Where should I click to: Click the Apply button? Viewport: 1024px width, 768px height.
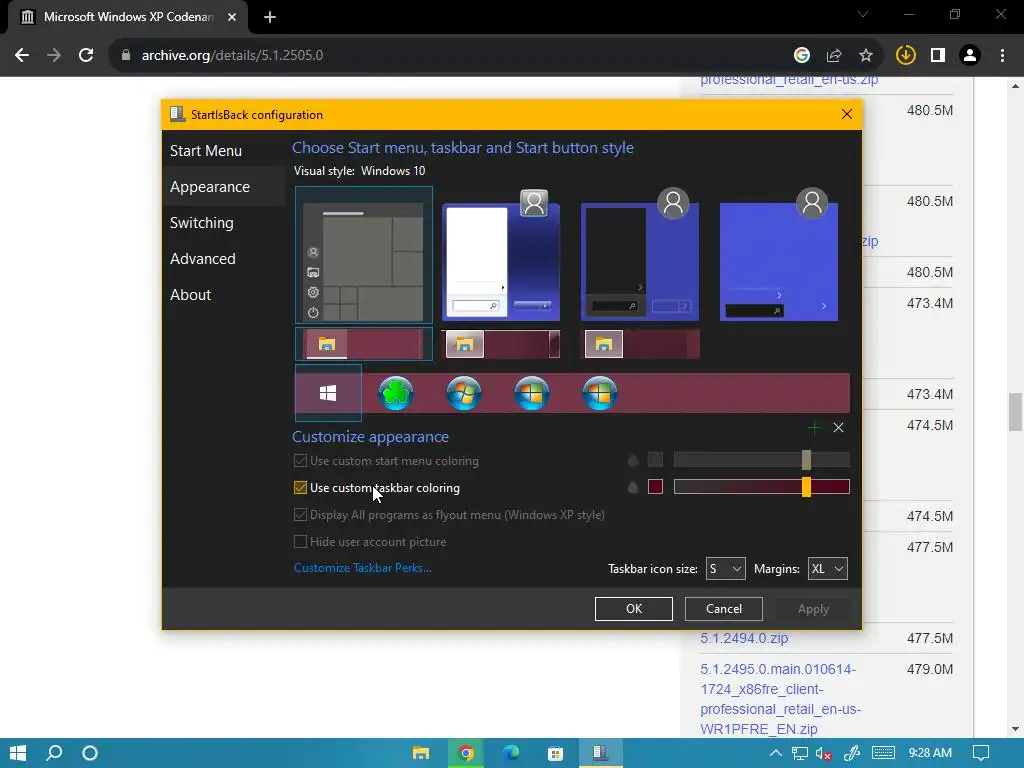tap(813, 609)
